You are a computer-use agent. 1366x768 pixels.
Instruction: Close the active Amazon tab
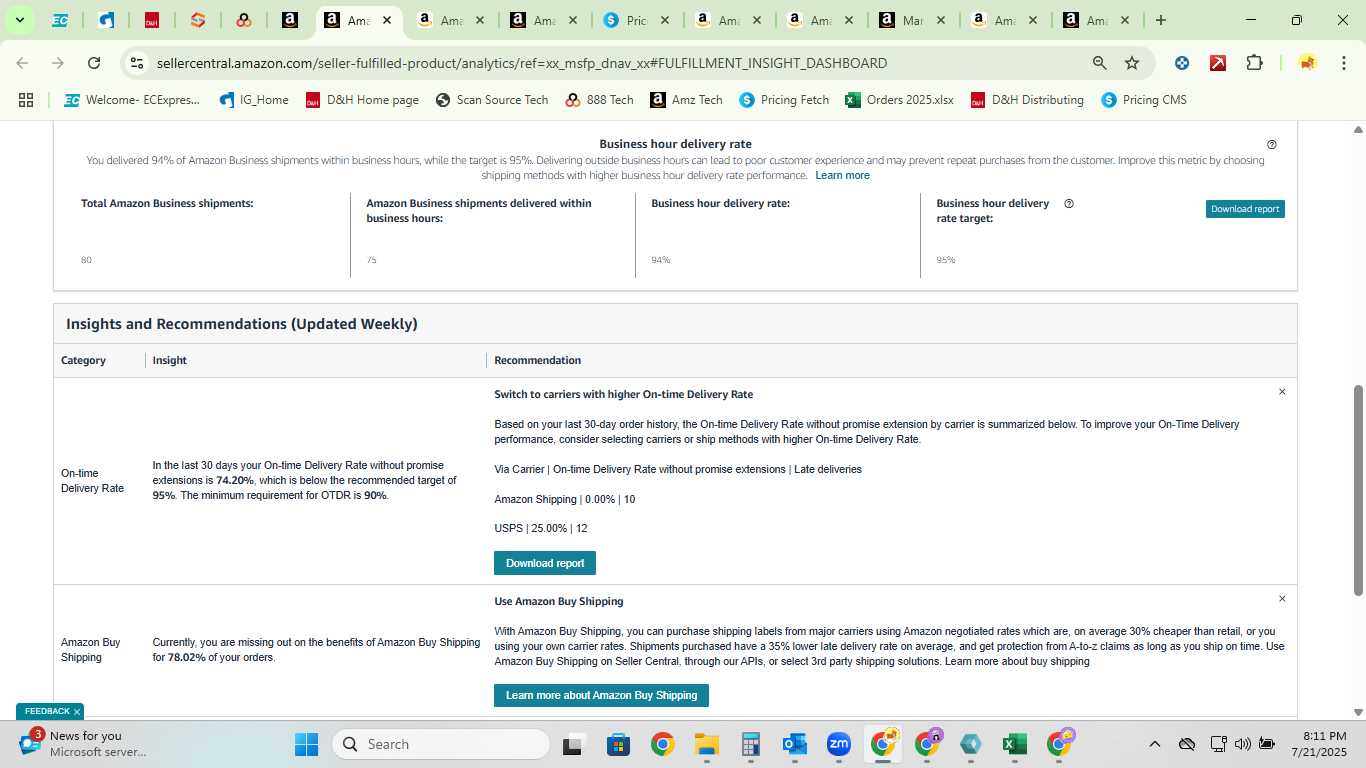click(387, 20)
